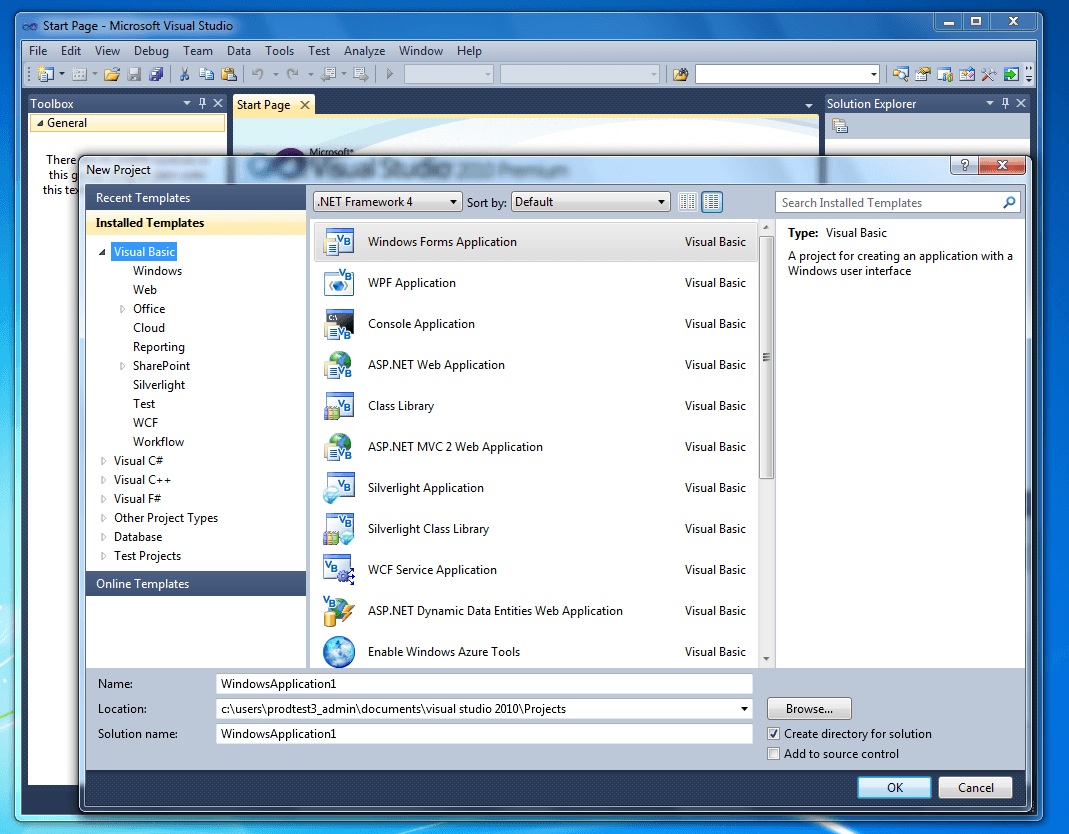1069x834 pixels.
Task: Click the Find in Files binoculars icon
Action: 680,74
